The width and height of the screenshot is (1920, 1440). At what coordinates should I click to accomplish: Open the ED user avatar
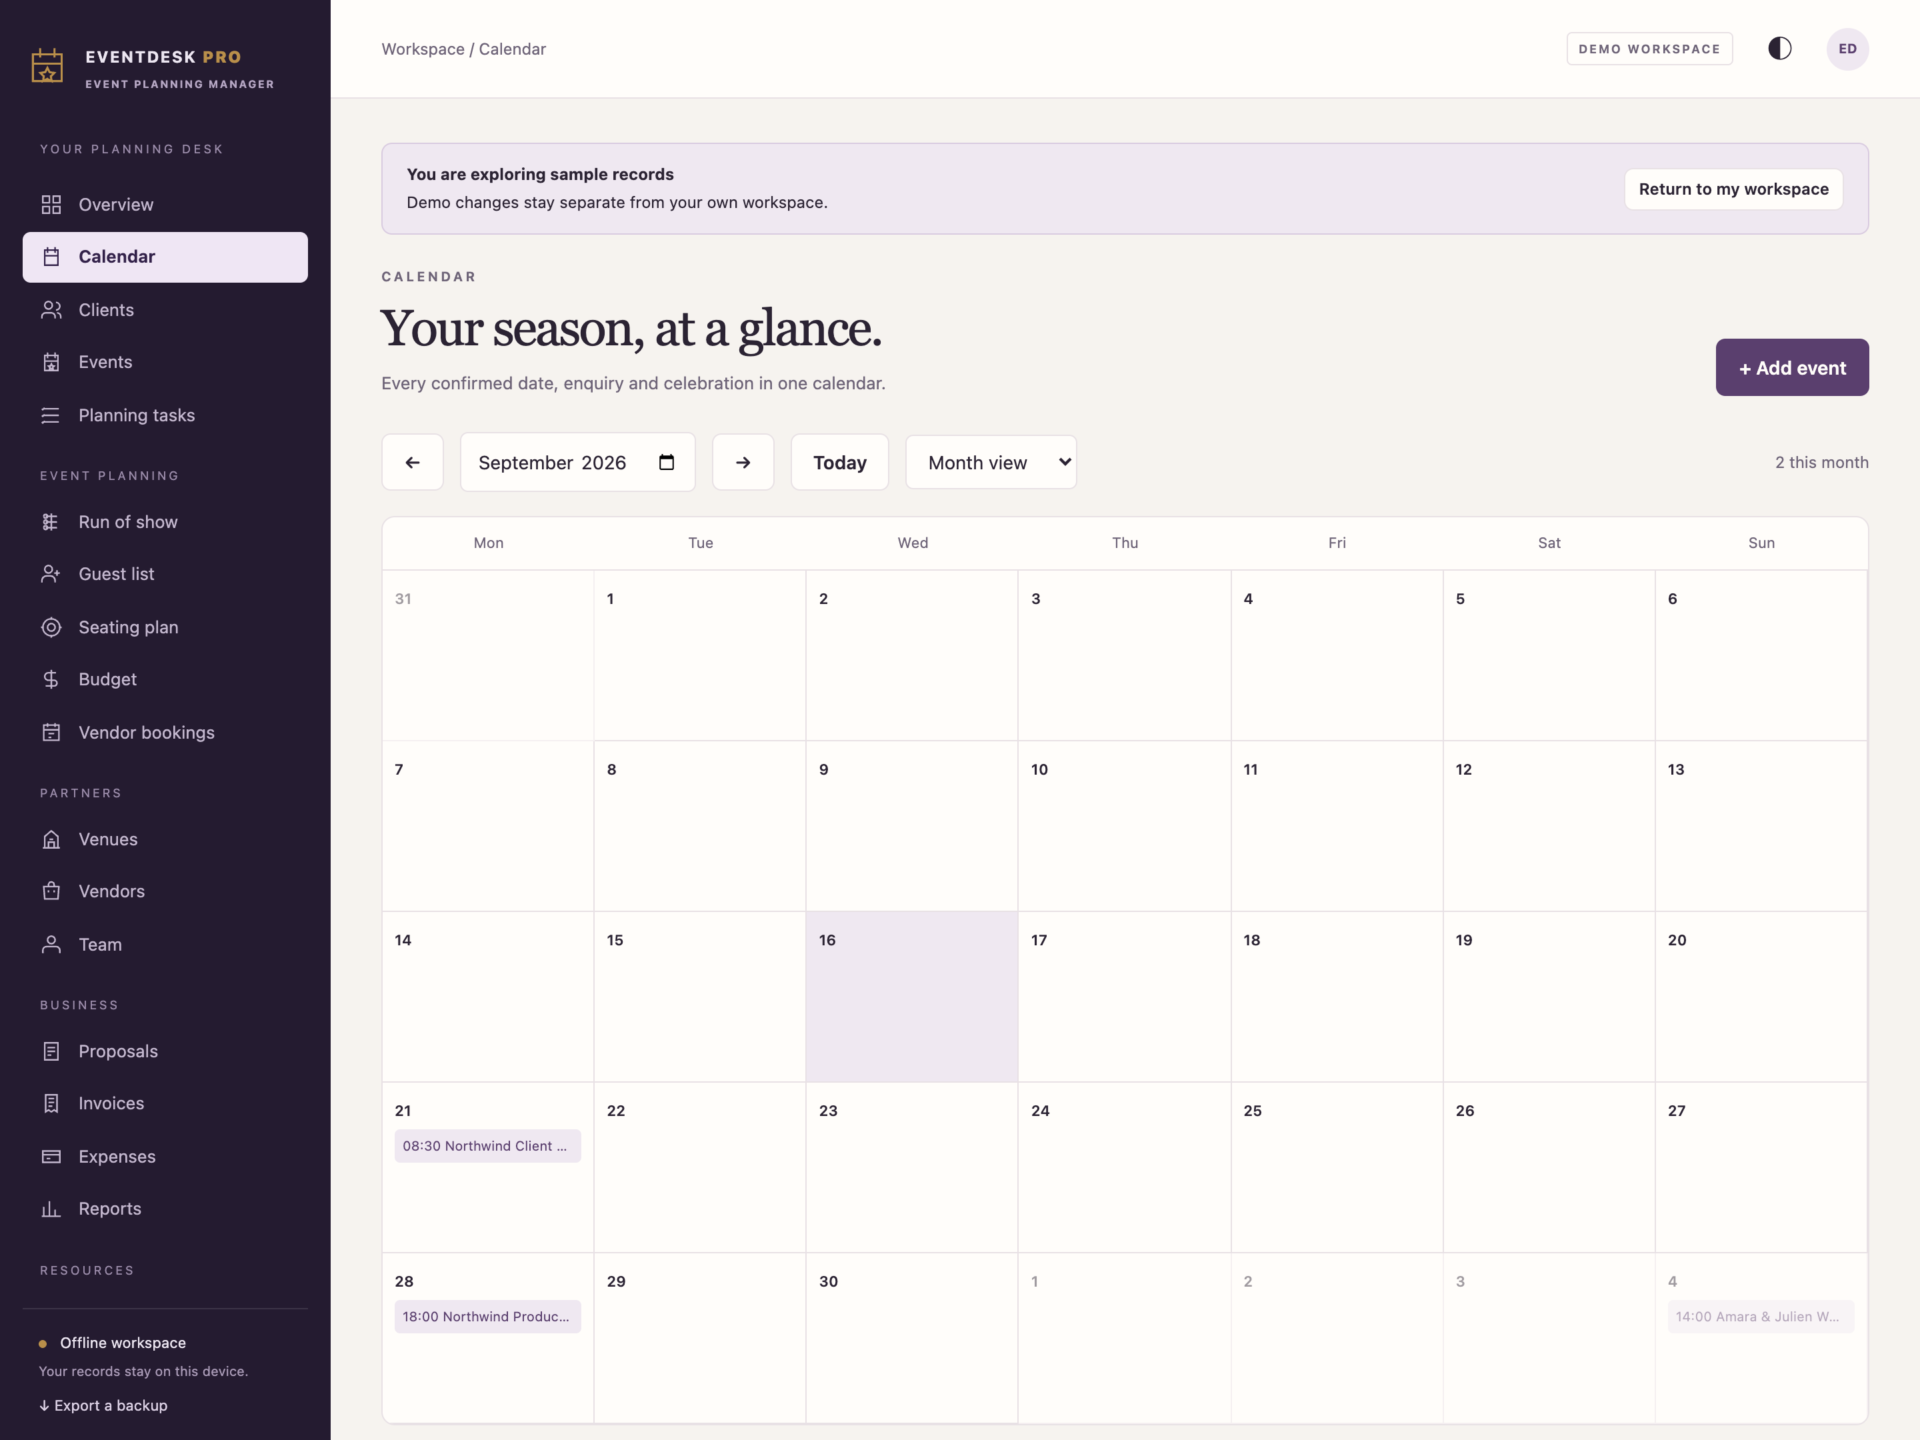coord(1848,49)
